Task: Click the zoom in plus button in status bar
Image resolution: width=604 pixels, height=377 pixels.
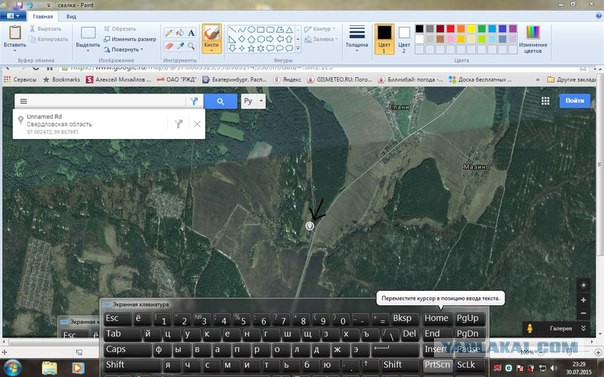Action: [x=598, y=352]
